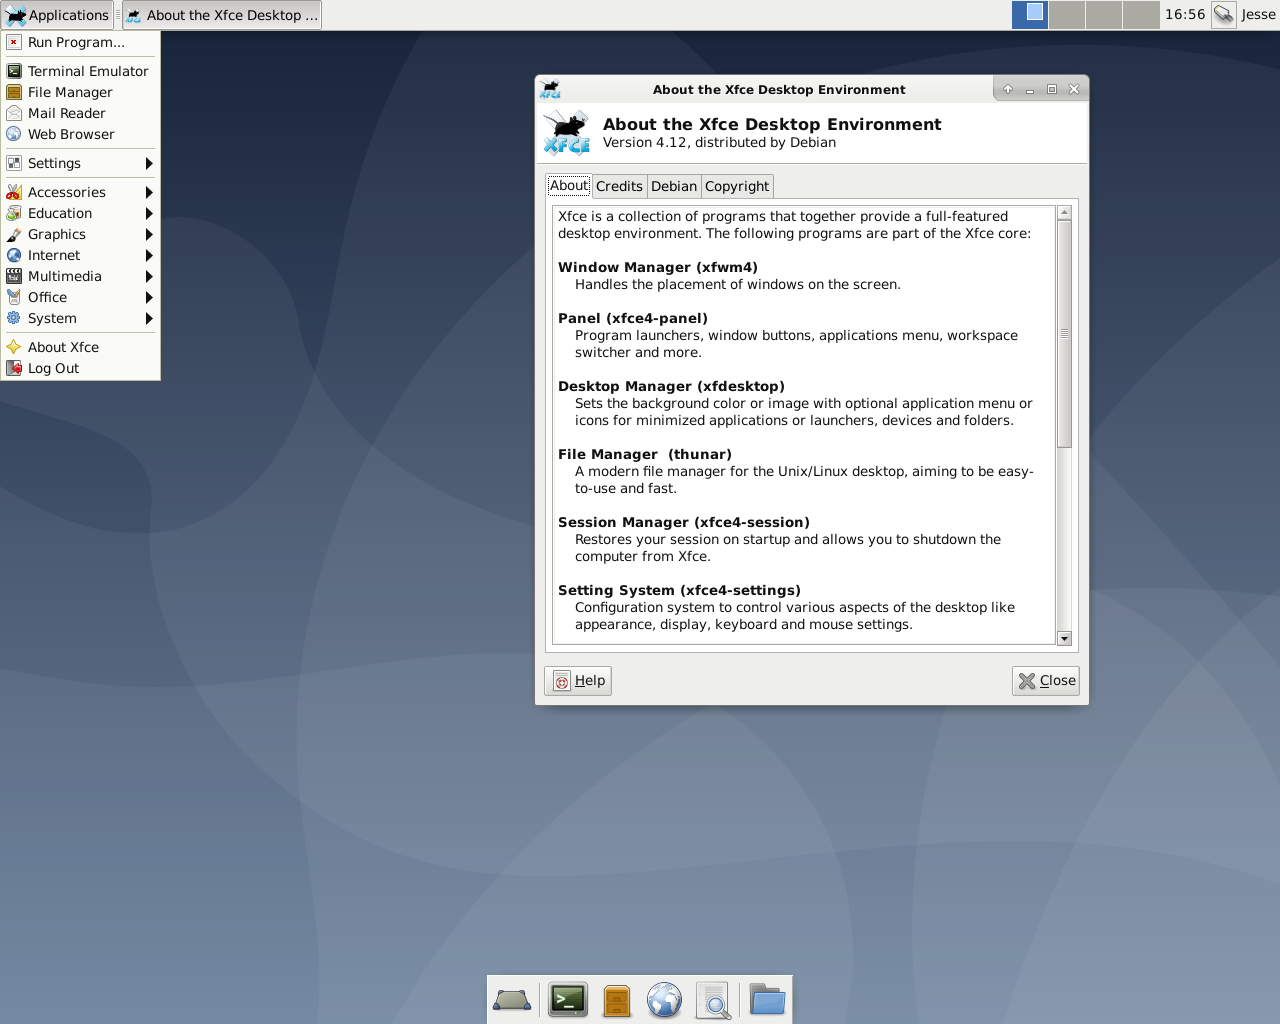Click the magnifier Application Finder dock icon

pyautogui.click(x=713, y=1000)
